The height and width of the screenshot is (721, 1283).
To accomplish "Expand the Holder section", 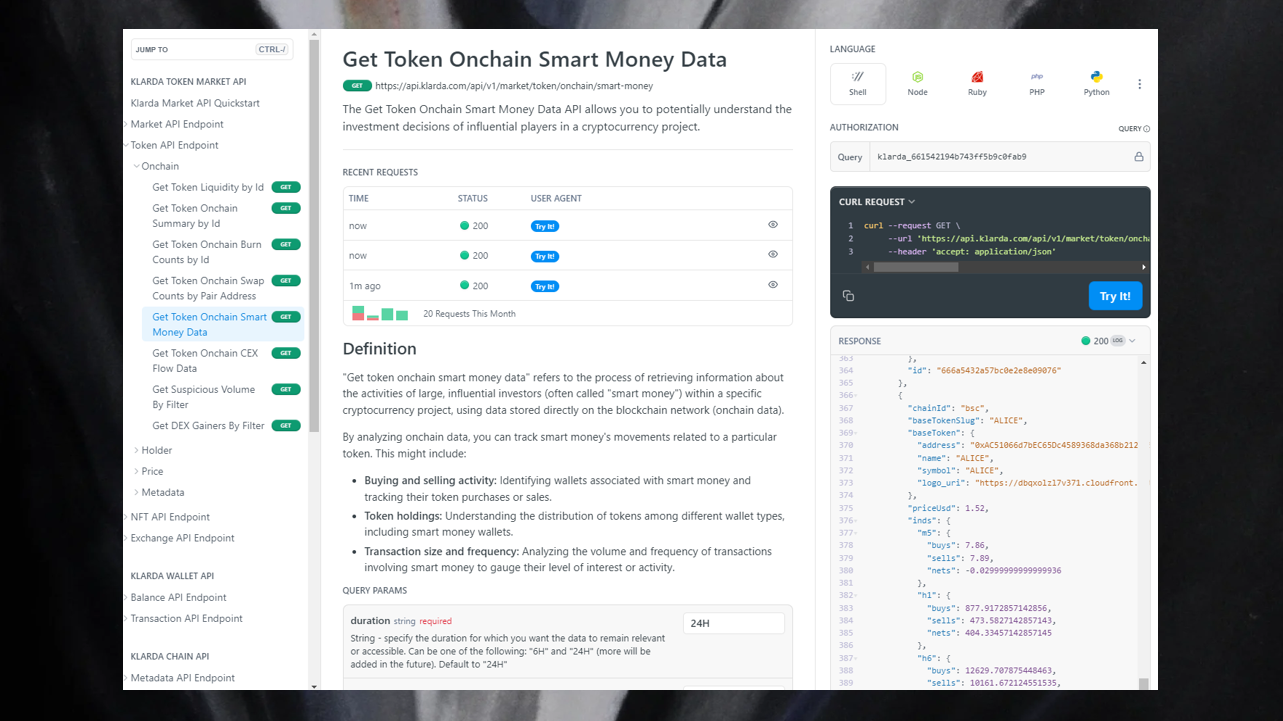I will pos(137,450).
